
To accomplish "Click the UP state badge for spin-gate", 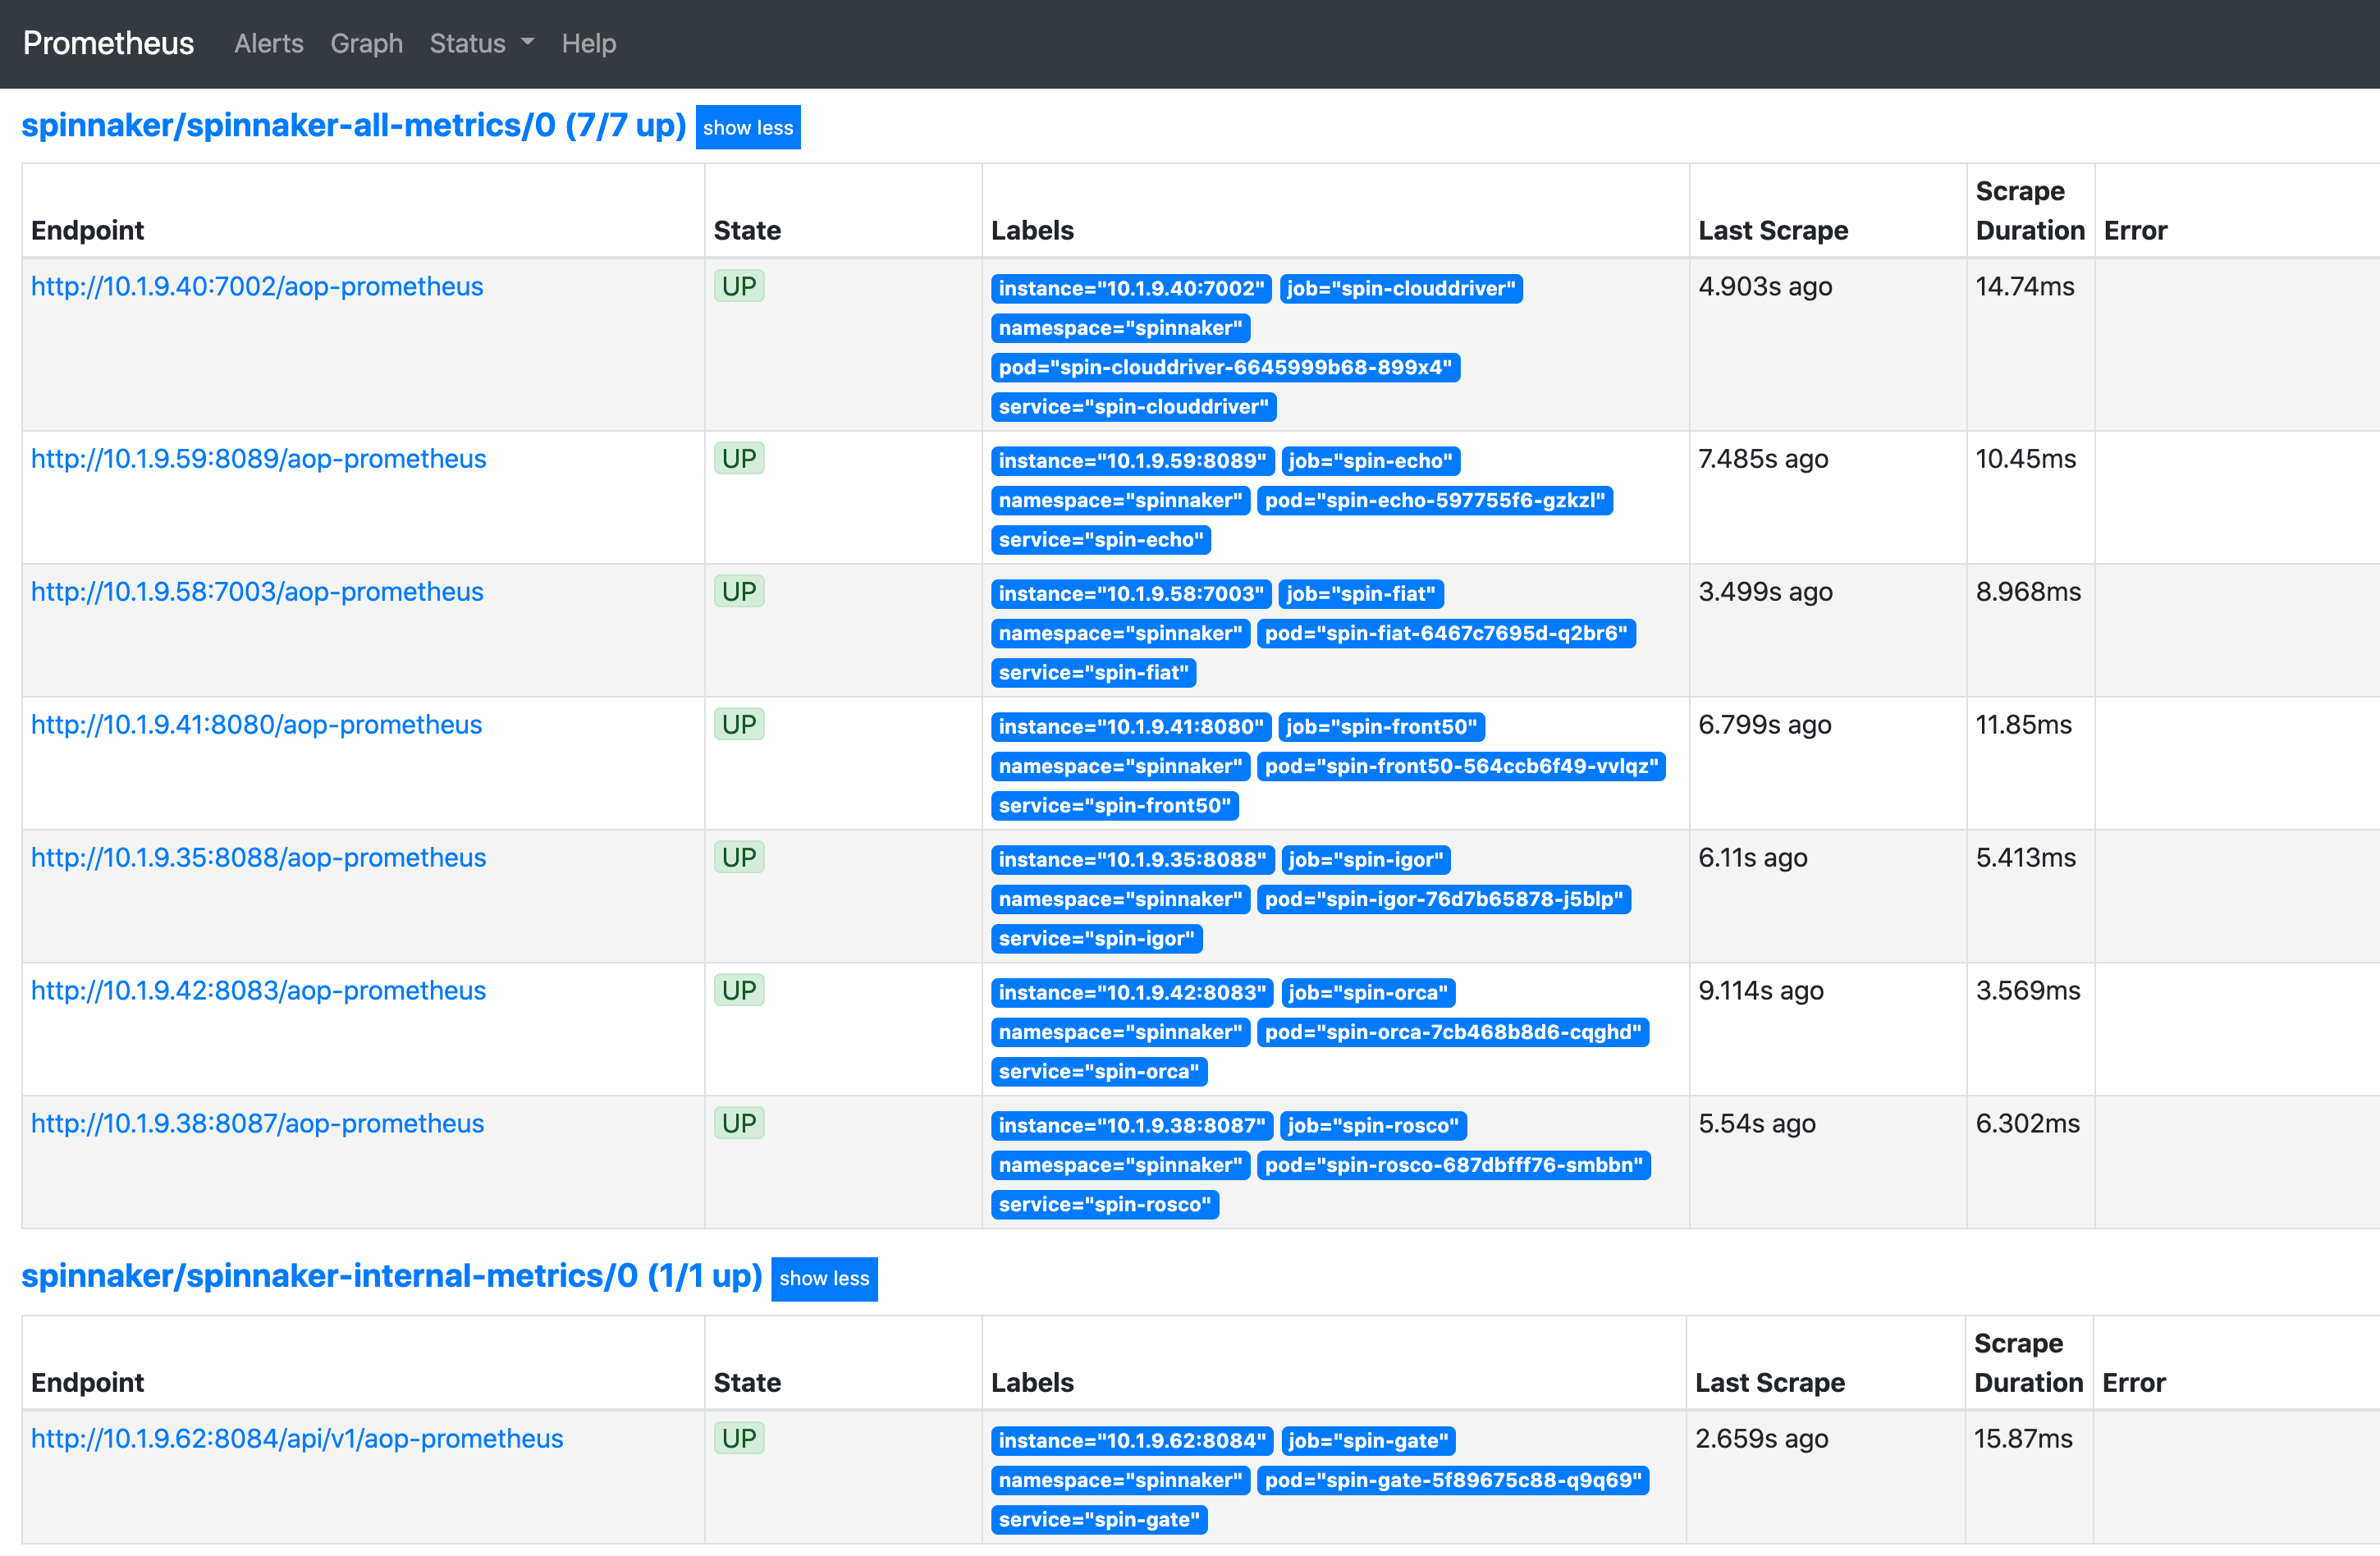I will tap(739, 1439).
